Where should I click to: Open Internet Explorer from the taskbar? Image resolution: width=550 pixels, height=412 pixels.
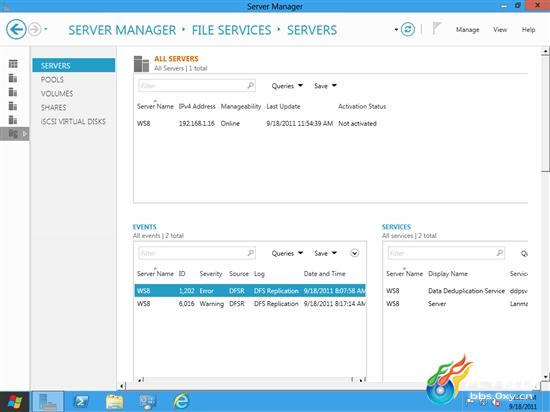(x=181, y=401)
